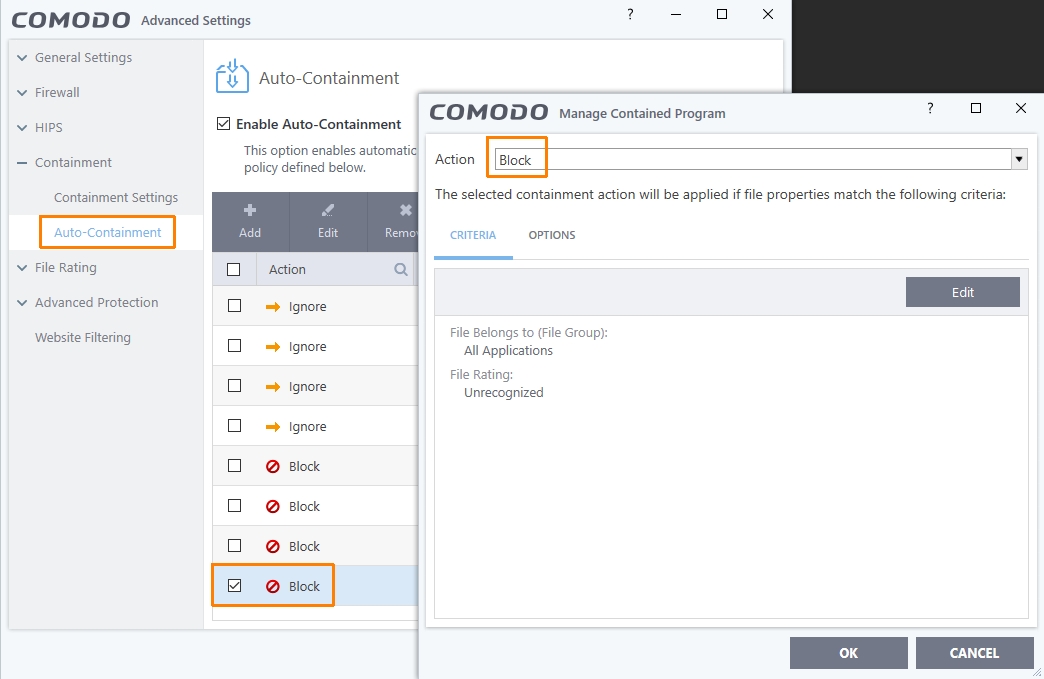
Task: Check the first Block rule checkbox
Action: (234, 465)
